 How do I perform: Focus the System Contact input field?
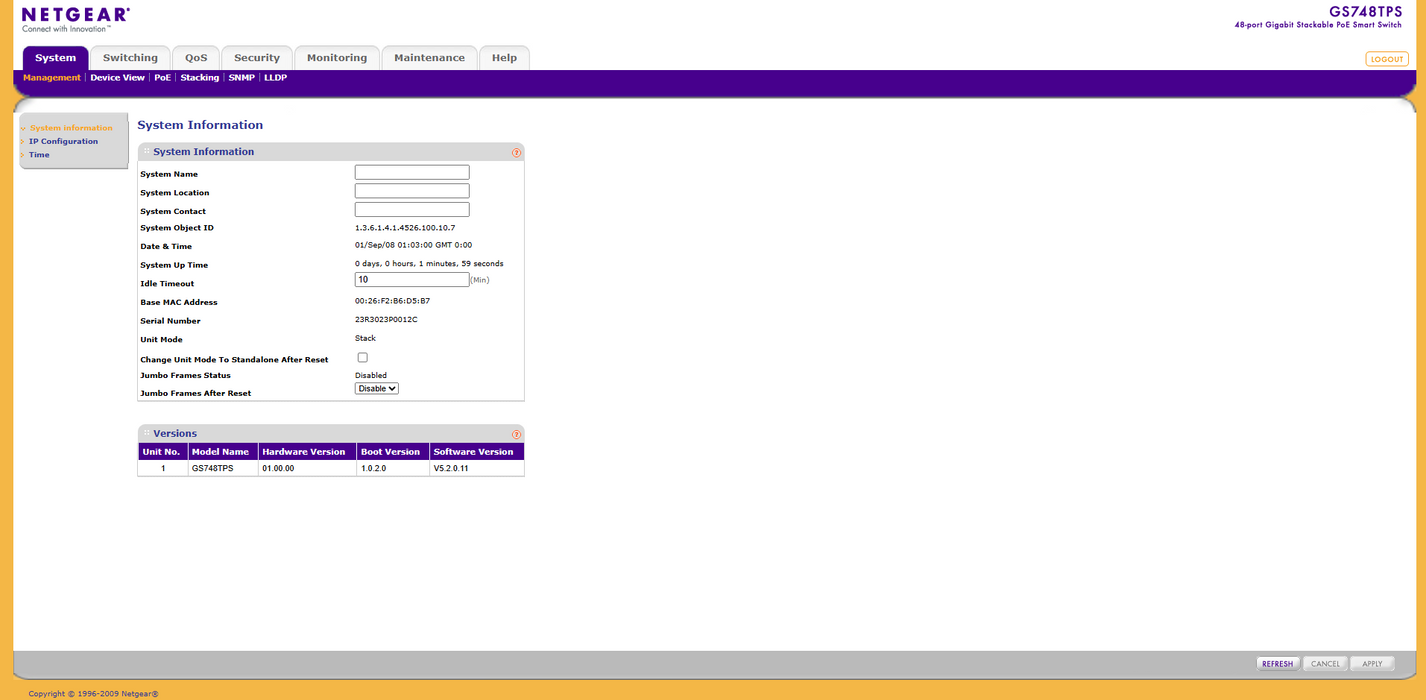(412, 210)
